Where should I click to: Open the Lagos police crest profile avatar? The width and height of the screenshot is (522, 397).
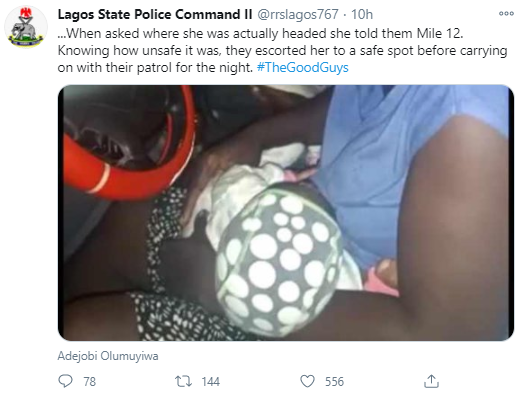[26, 27]
